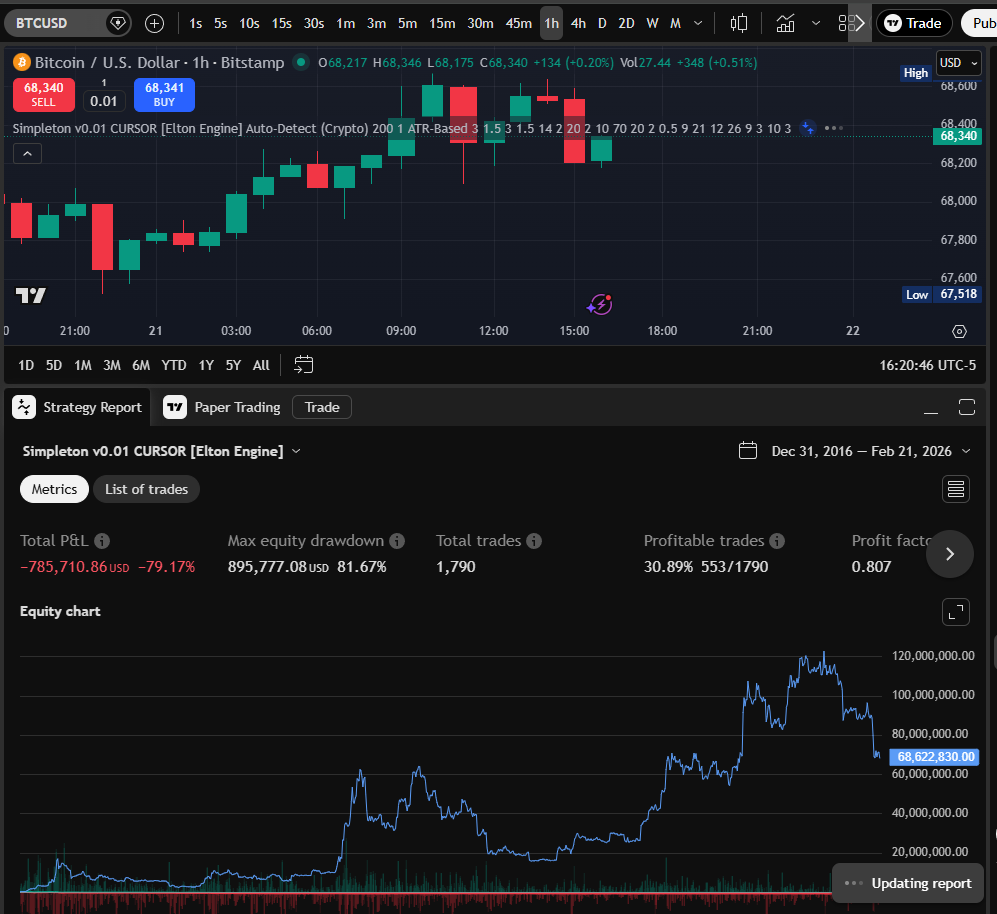Open the Indicators panel icon
Screen dimensions: 997x914
(x=786, y=22)
